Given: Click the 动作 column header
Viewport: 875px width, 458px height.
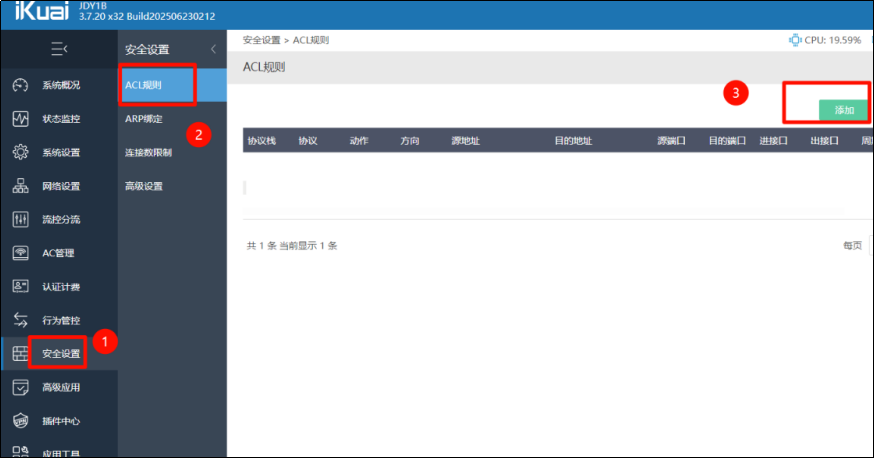Looking at the screenshot, I should (359, 141).
